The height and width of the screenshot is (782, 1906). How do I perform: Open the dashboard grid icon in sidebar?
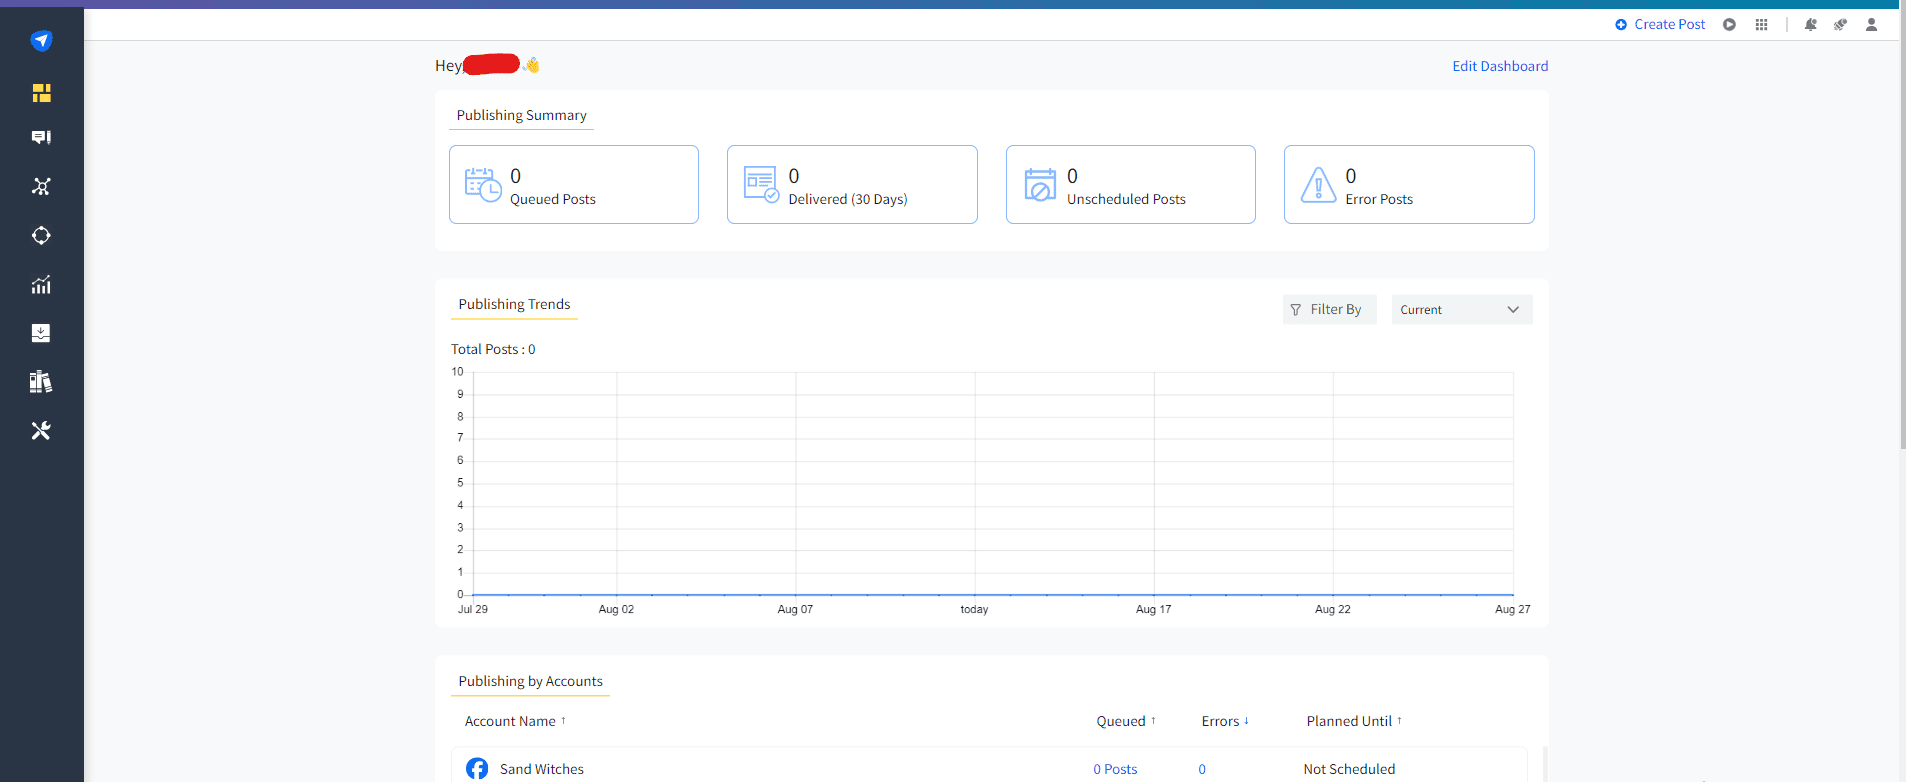coord(41,93)
